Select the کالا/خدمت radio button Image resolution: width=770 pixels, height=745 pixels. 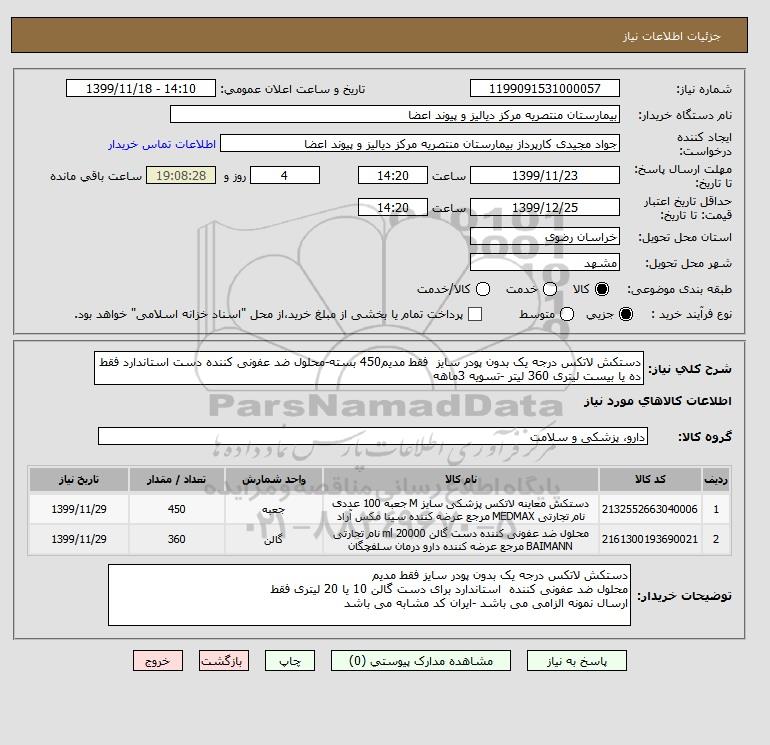483,289
